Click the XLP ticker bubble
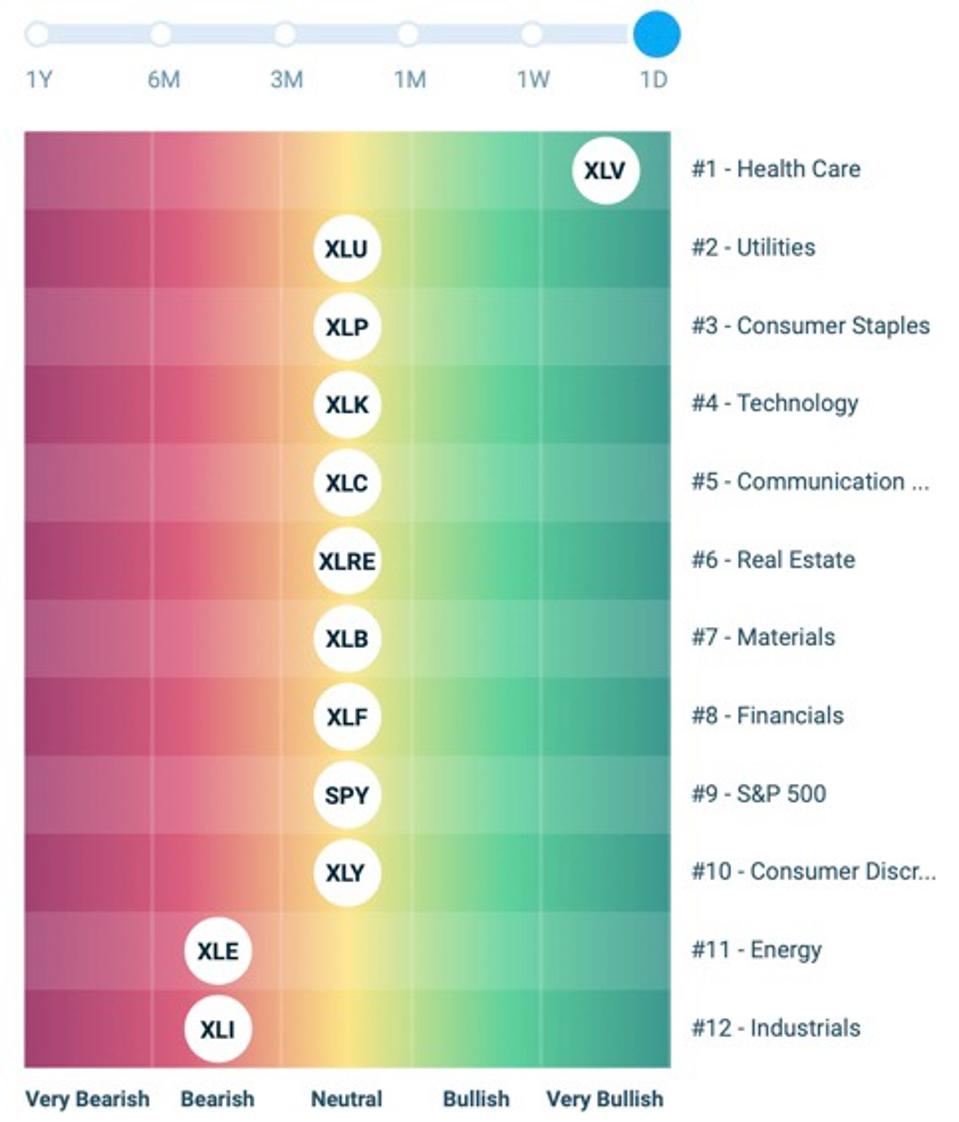 click(347, 327)
